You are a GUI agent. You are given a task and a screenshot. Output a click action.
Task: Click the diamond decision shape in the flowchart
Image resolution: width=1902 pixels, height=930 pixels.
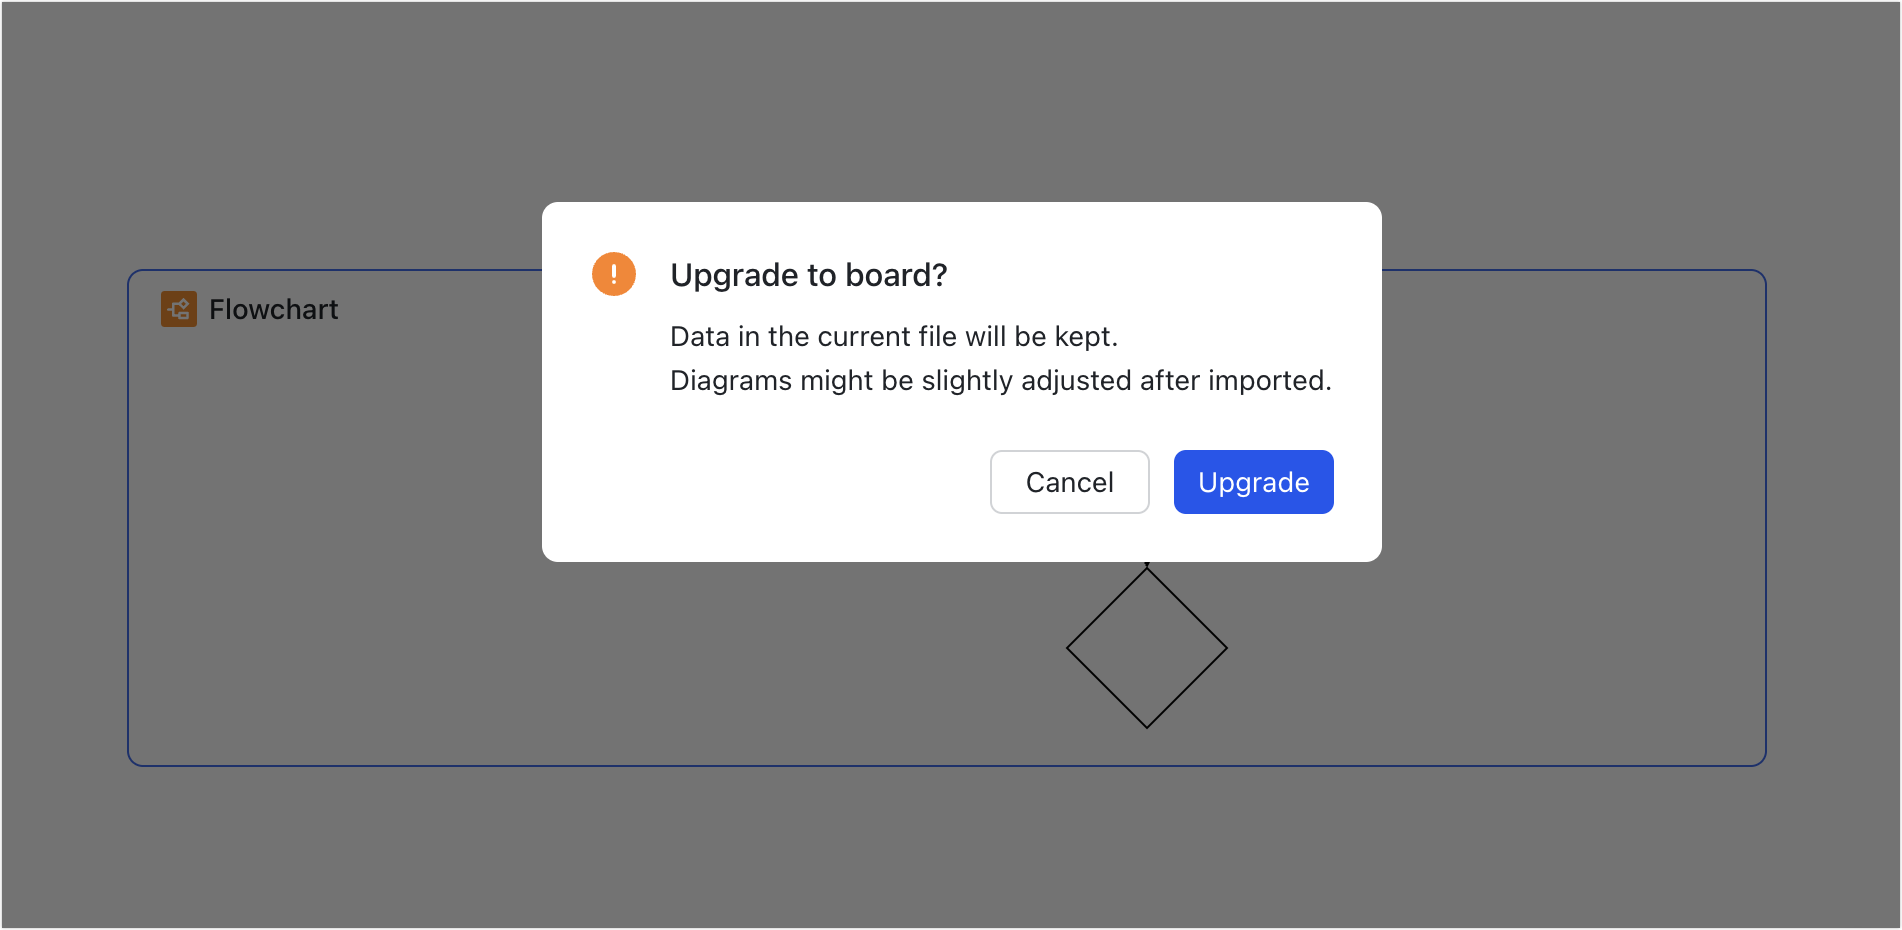[x=1147, y=647]
